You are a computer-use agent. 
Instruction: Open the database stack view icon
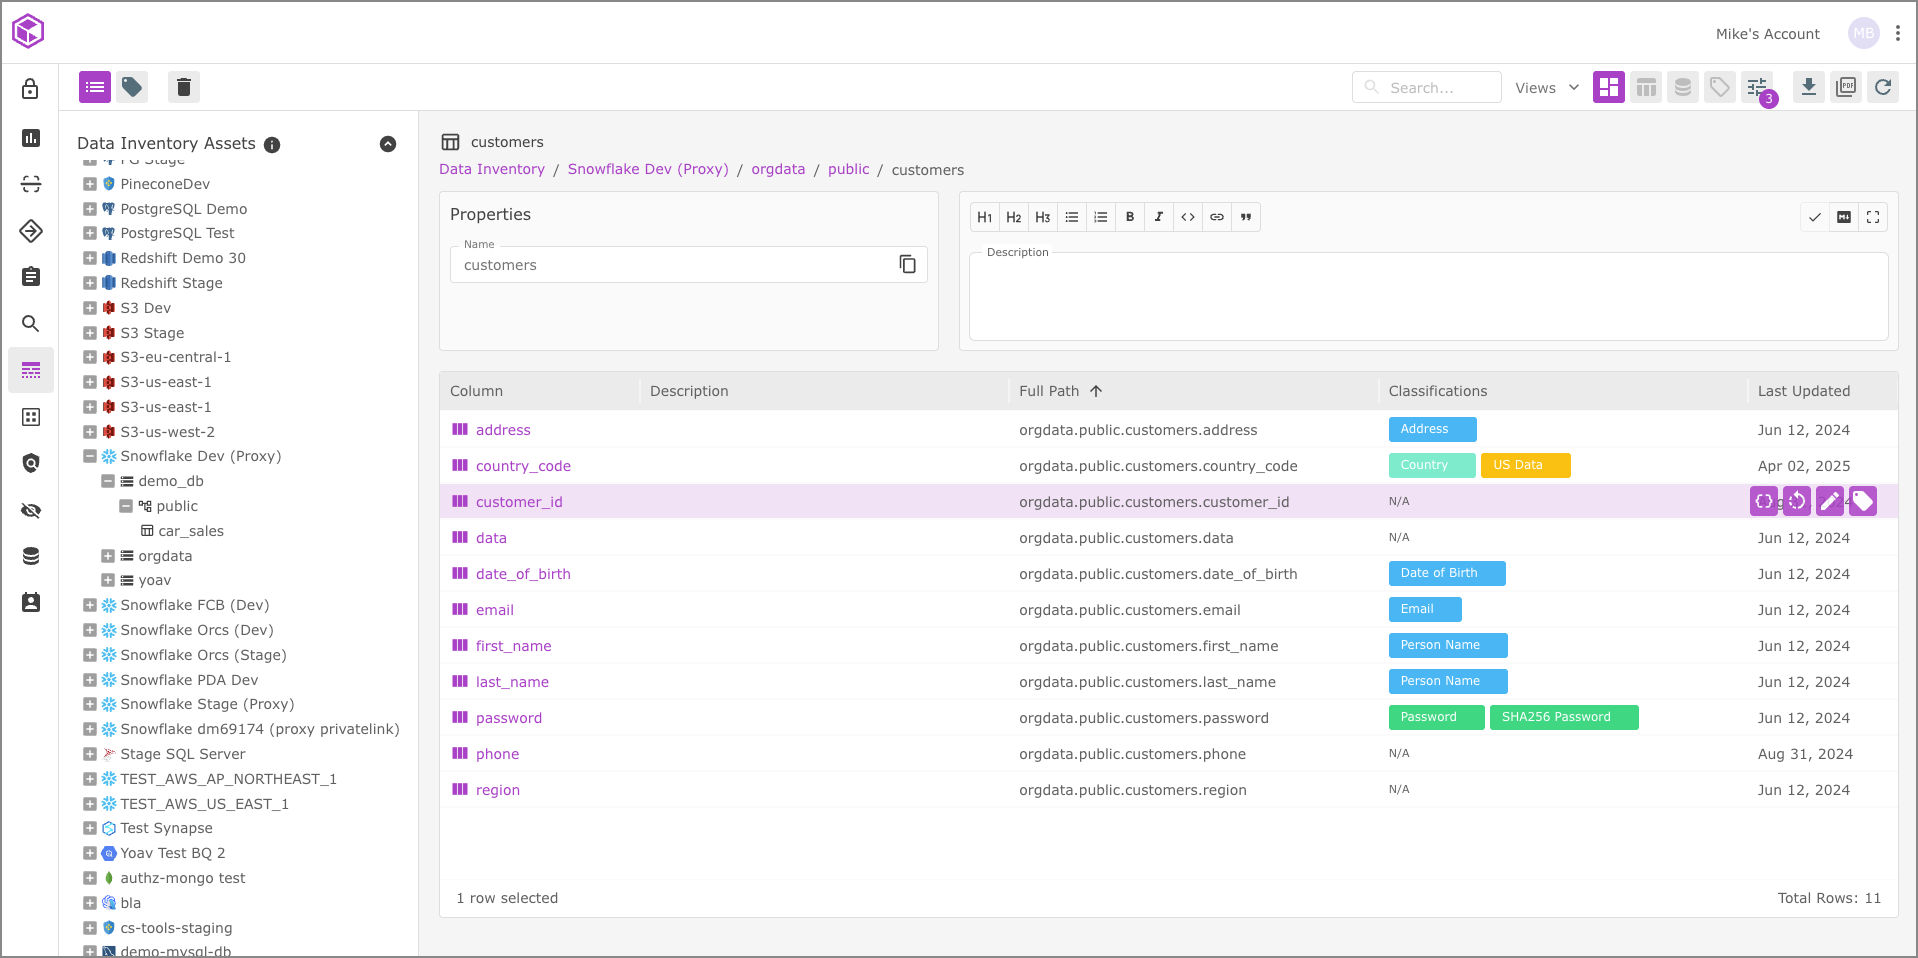pos(1682,87)
